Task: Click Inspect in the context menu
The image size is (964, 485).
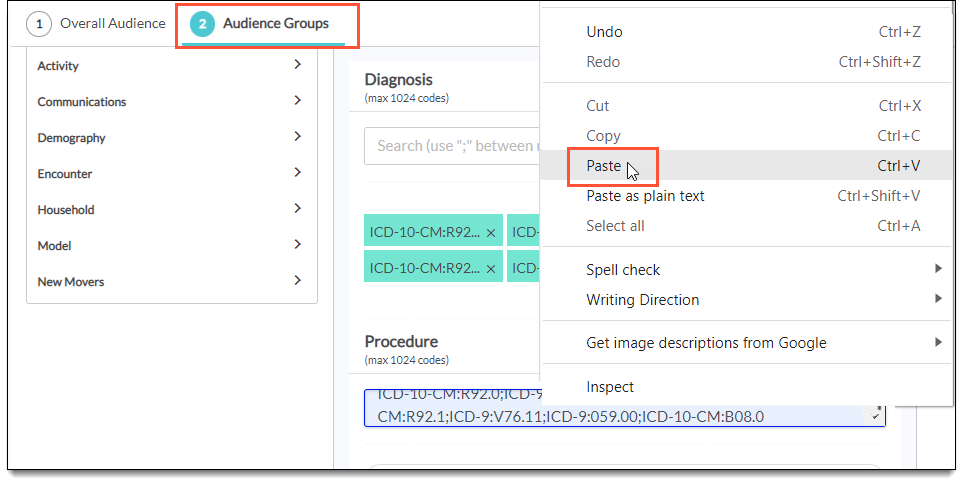Action: [x=610, y=387]
